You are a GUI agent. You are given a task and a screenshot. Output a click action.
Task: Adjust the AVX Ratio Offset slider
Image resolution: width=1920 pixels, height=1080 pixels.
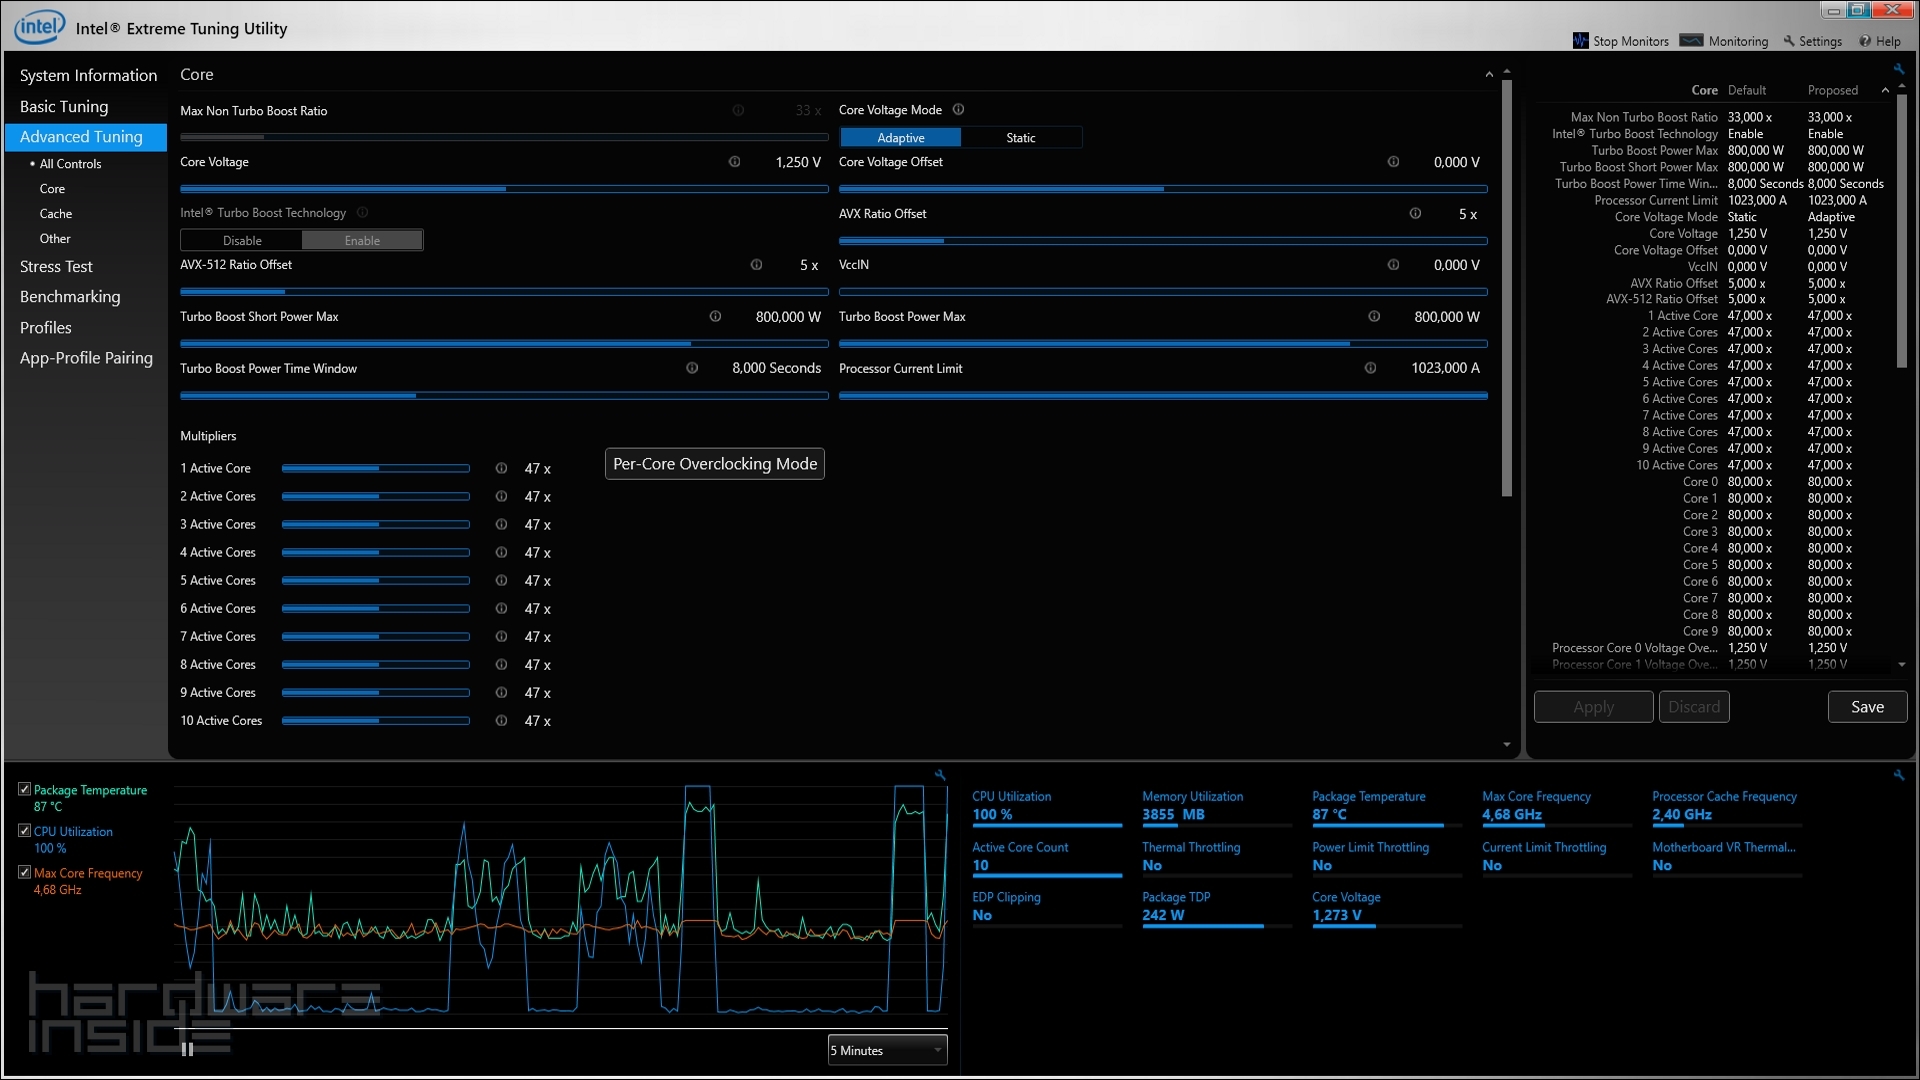point(1163,240)
